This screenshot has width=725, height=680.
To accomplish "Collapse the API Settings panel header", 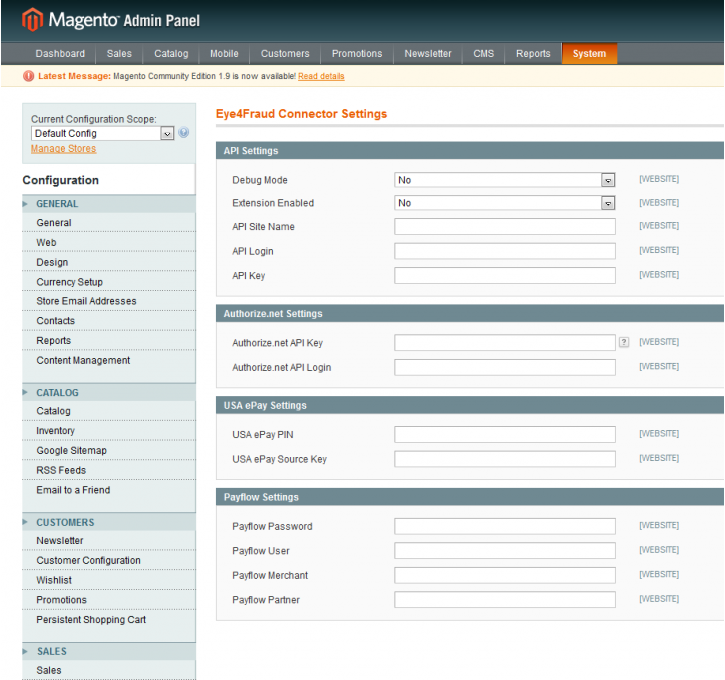I will pos(470,151).
